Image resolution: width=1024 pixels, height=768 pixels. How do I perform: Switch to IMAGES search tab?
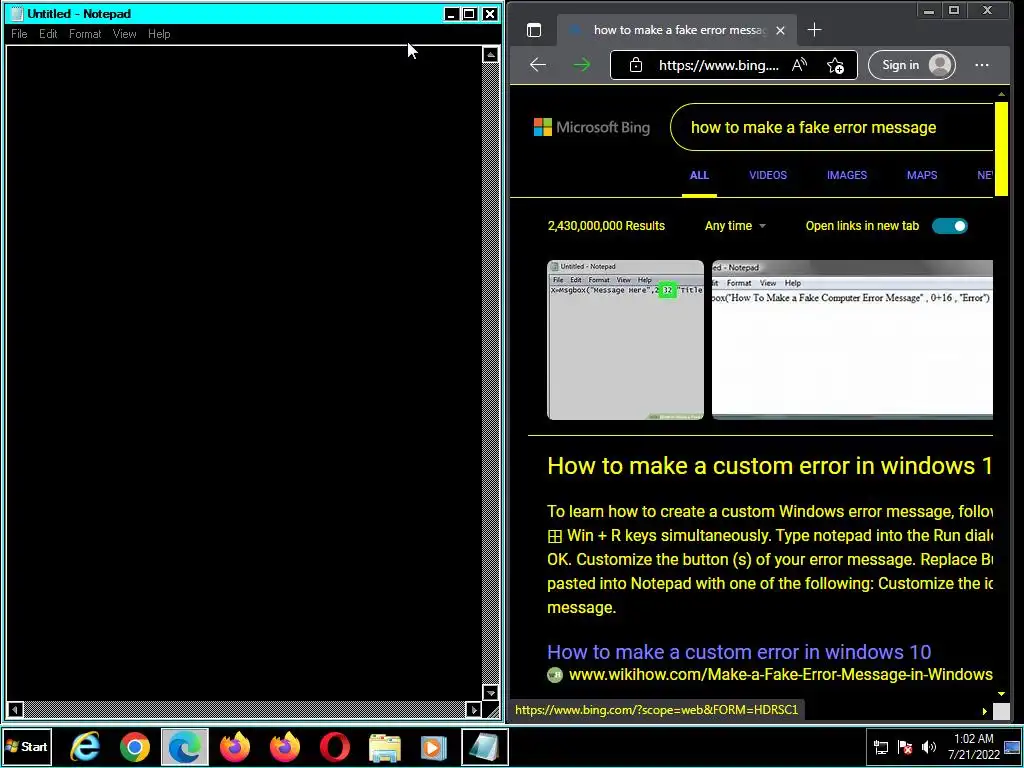click(846, 175)
